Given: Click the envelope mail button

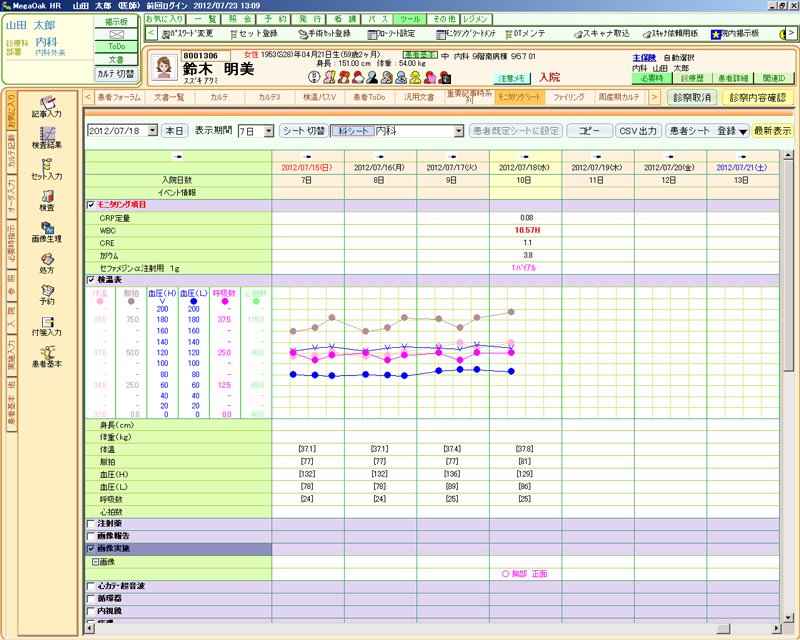Looking at the screenshot, I should [x=117, y=34].
